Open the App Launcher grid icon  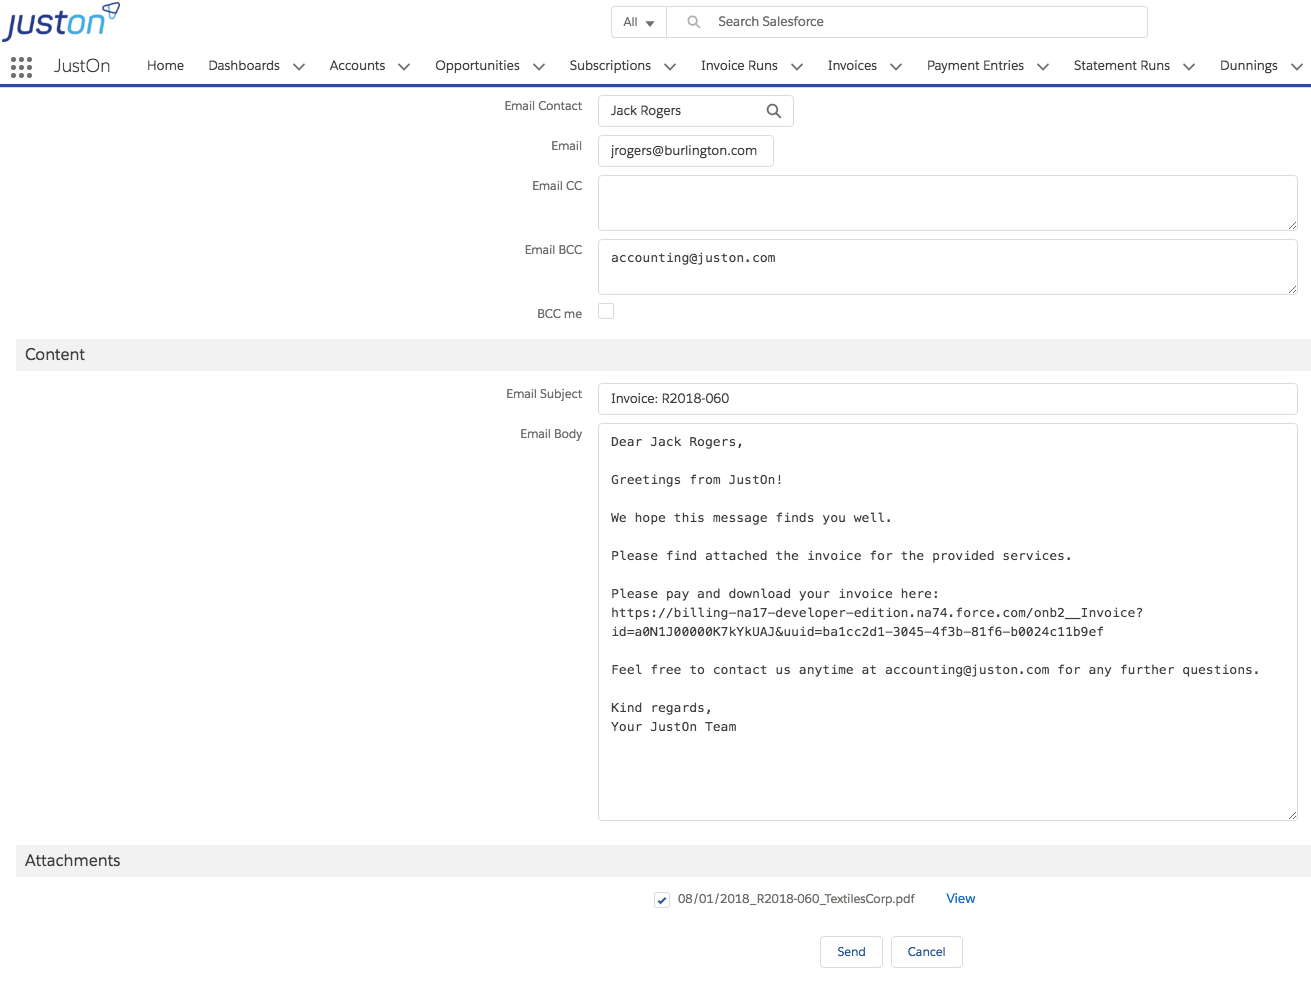(x=21, y=66)
